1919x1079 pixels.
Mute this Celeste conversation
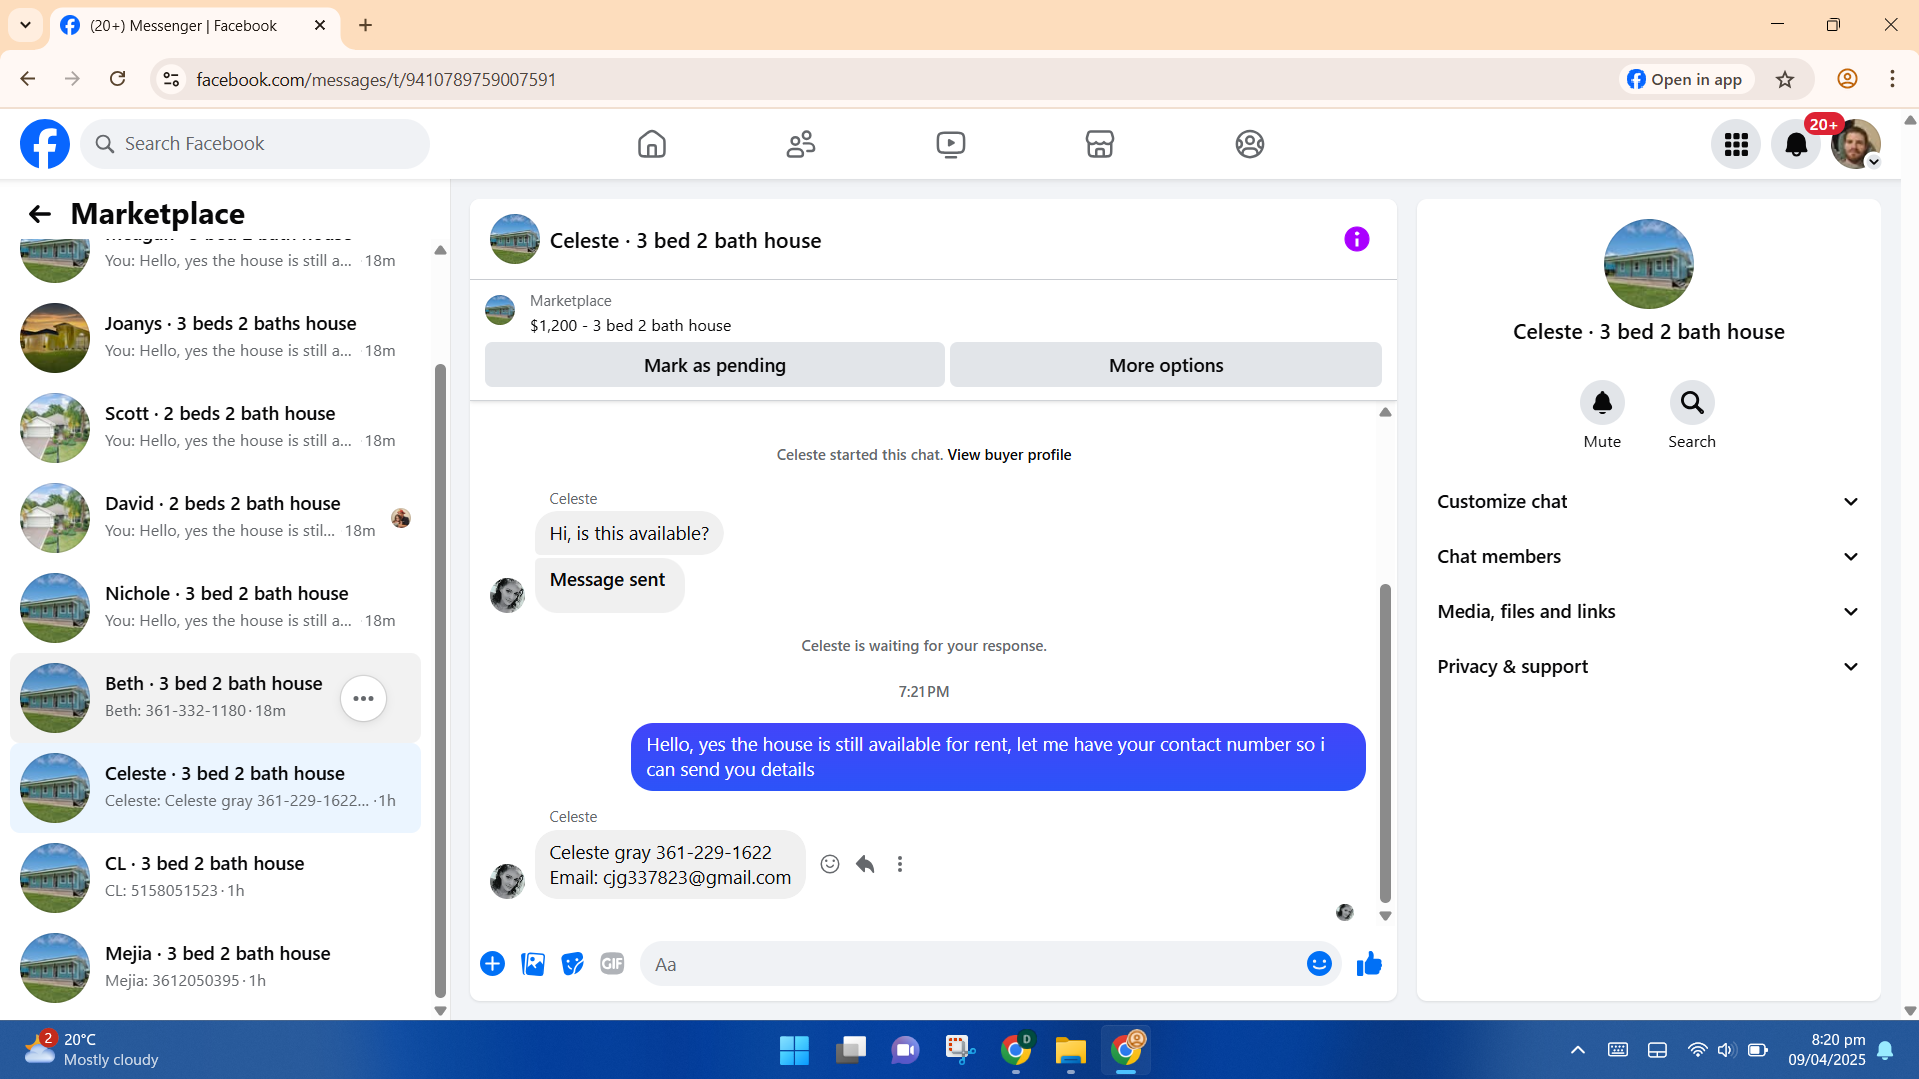coord(1602,403)
